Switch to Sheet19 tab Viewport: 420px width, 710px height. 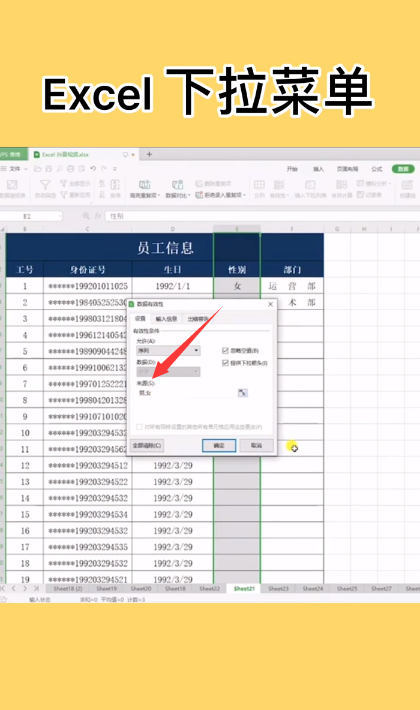pos(107,589)
